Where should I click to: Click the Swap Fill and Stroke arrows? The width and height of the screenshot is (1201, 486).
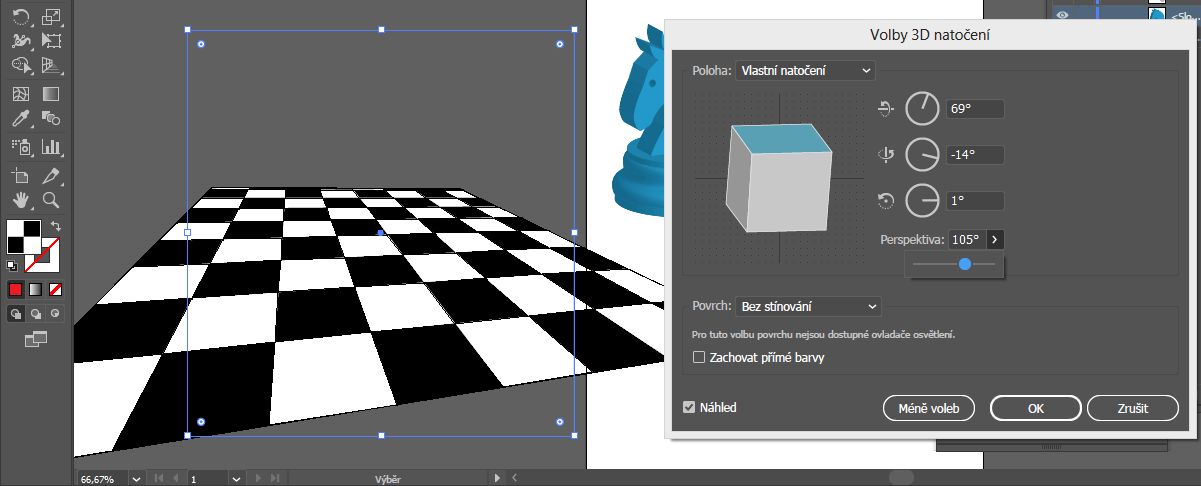click(x=57, y=226)
